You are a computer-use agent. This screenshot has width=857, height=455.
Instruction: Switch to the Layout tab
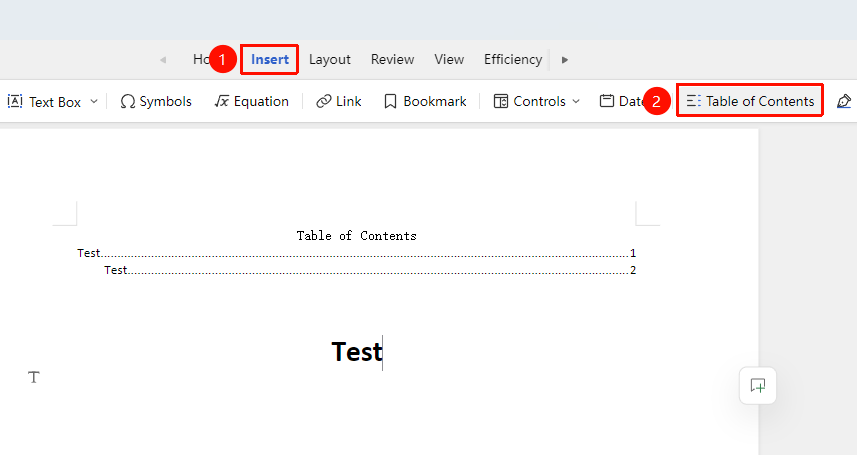(x=330, y=59)
